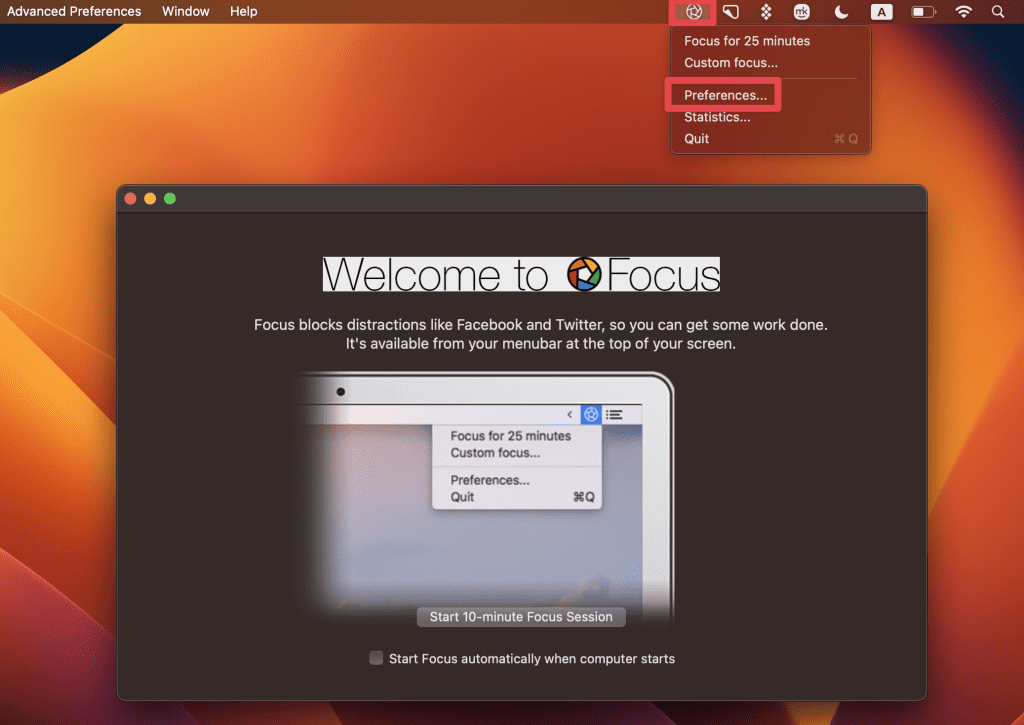Enable 'Start Focus automatically when computer starts'
The height and width of the screenshot is (725, 1024).
(x=376, y=658)
